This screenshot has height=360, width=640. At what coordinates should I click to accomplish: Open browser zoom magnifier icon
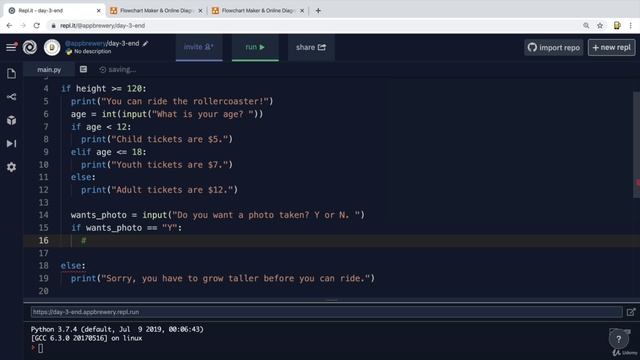(586, 25)
